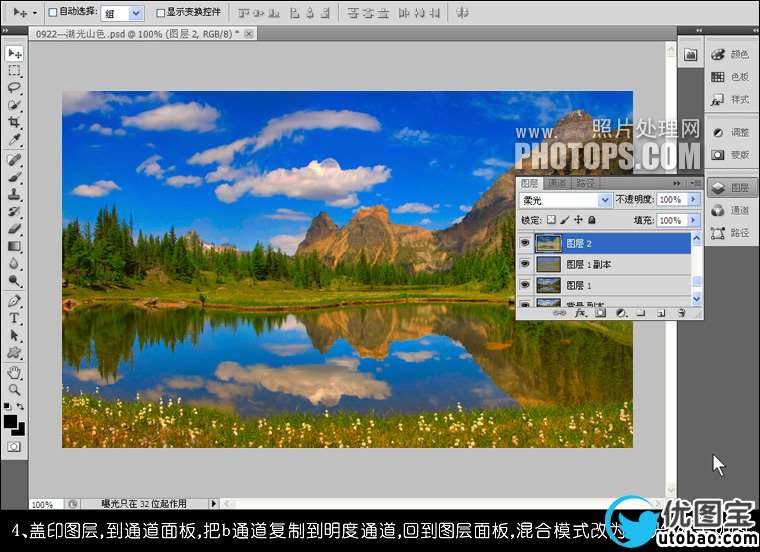Hide the 图层 2 layer via eye icon
The height and width of the screenshot is (552, 760).
tap(525, 243)
